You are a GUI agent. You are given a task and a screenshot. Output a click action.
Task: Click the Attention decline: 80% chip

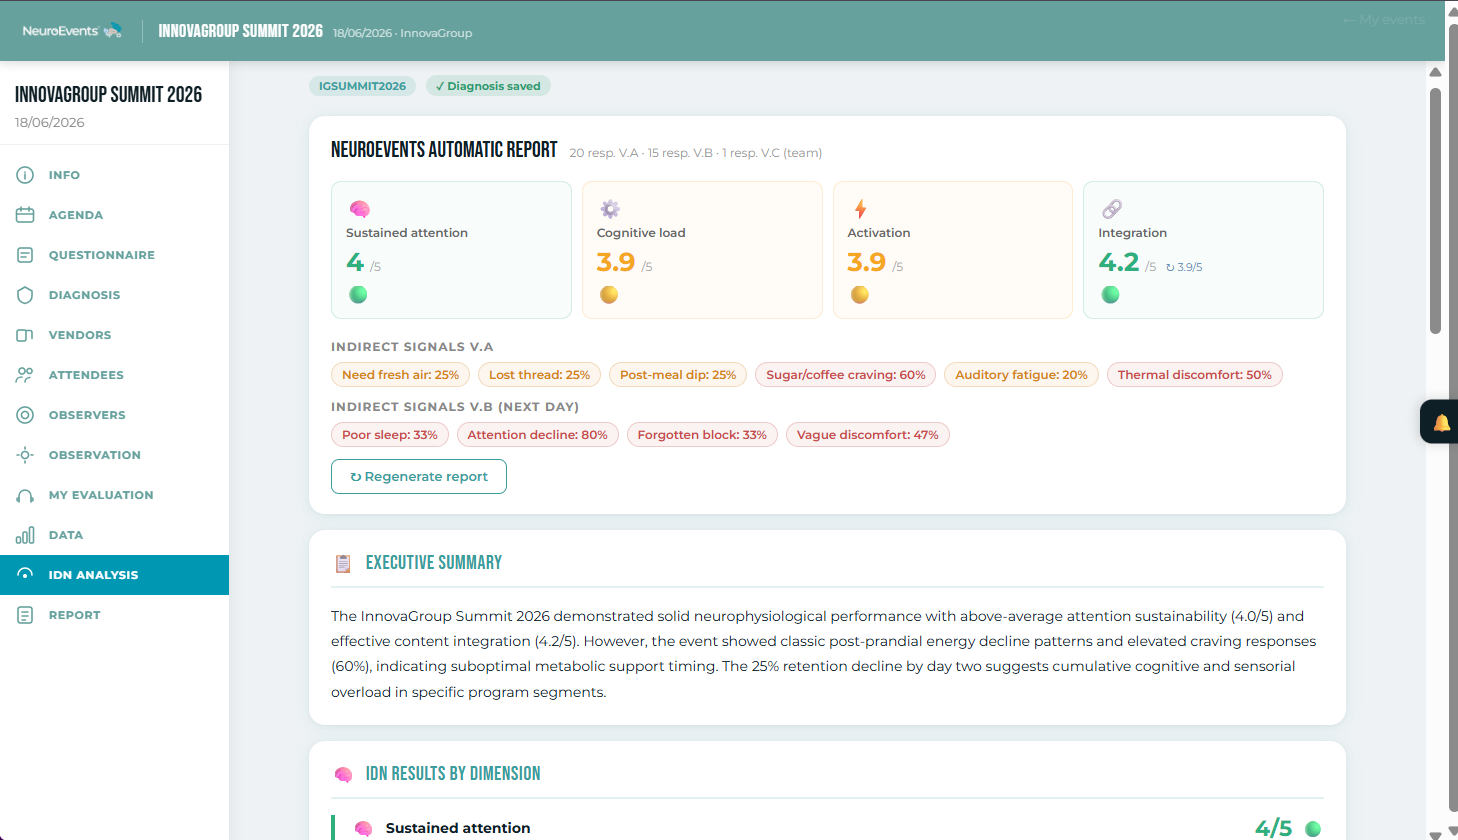point(538,435)
